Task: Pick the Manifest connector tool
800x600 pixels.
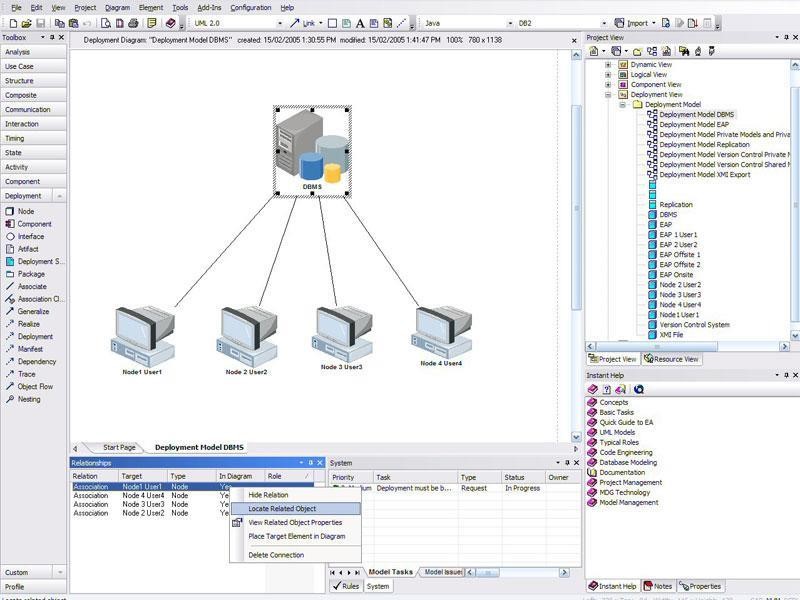Action: click(x=31, y=349)
